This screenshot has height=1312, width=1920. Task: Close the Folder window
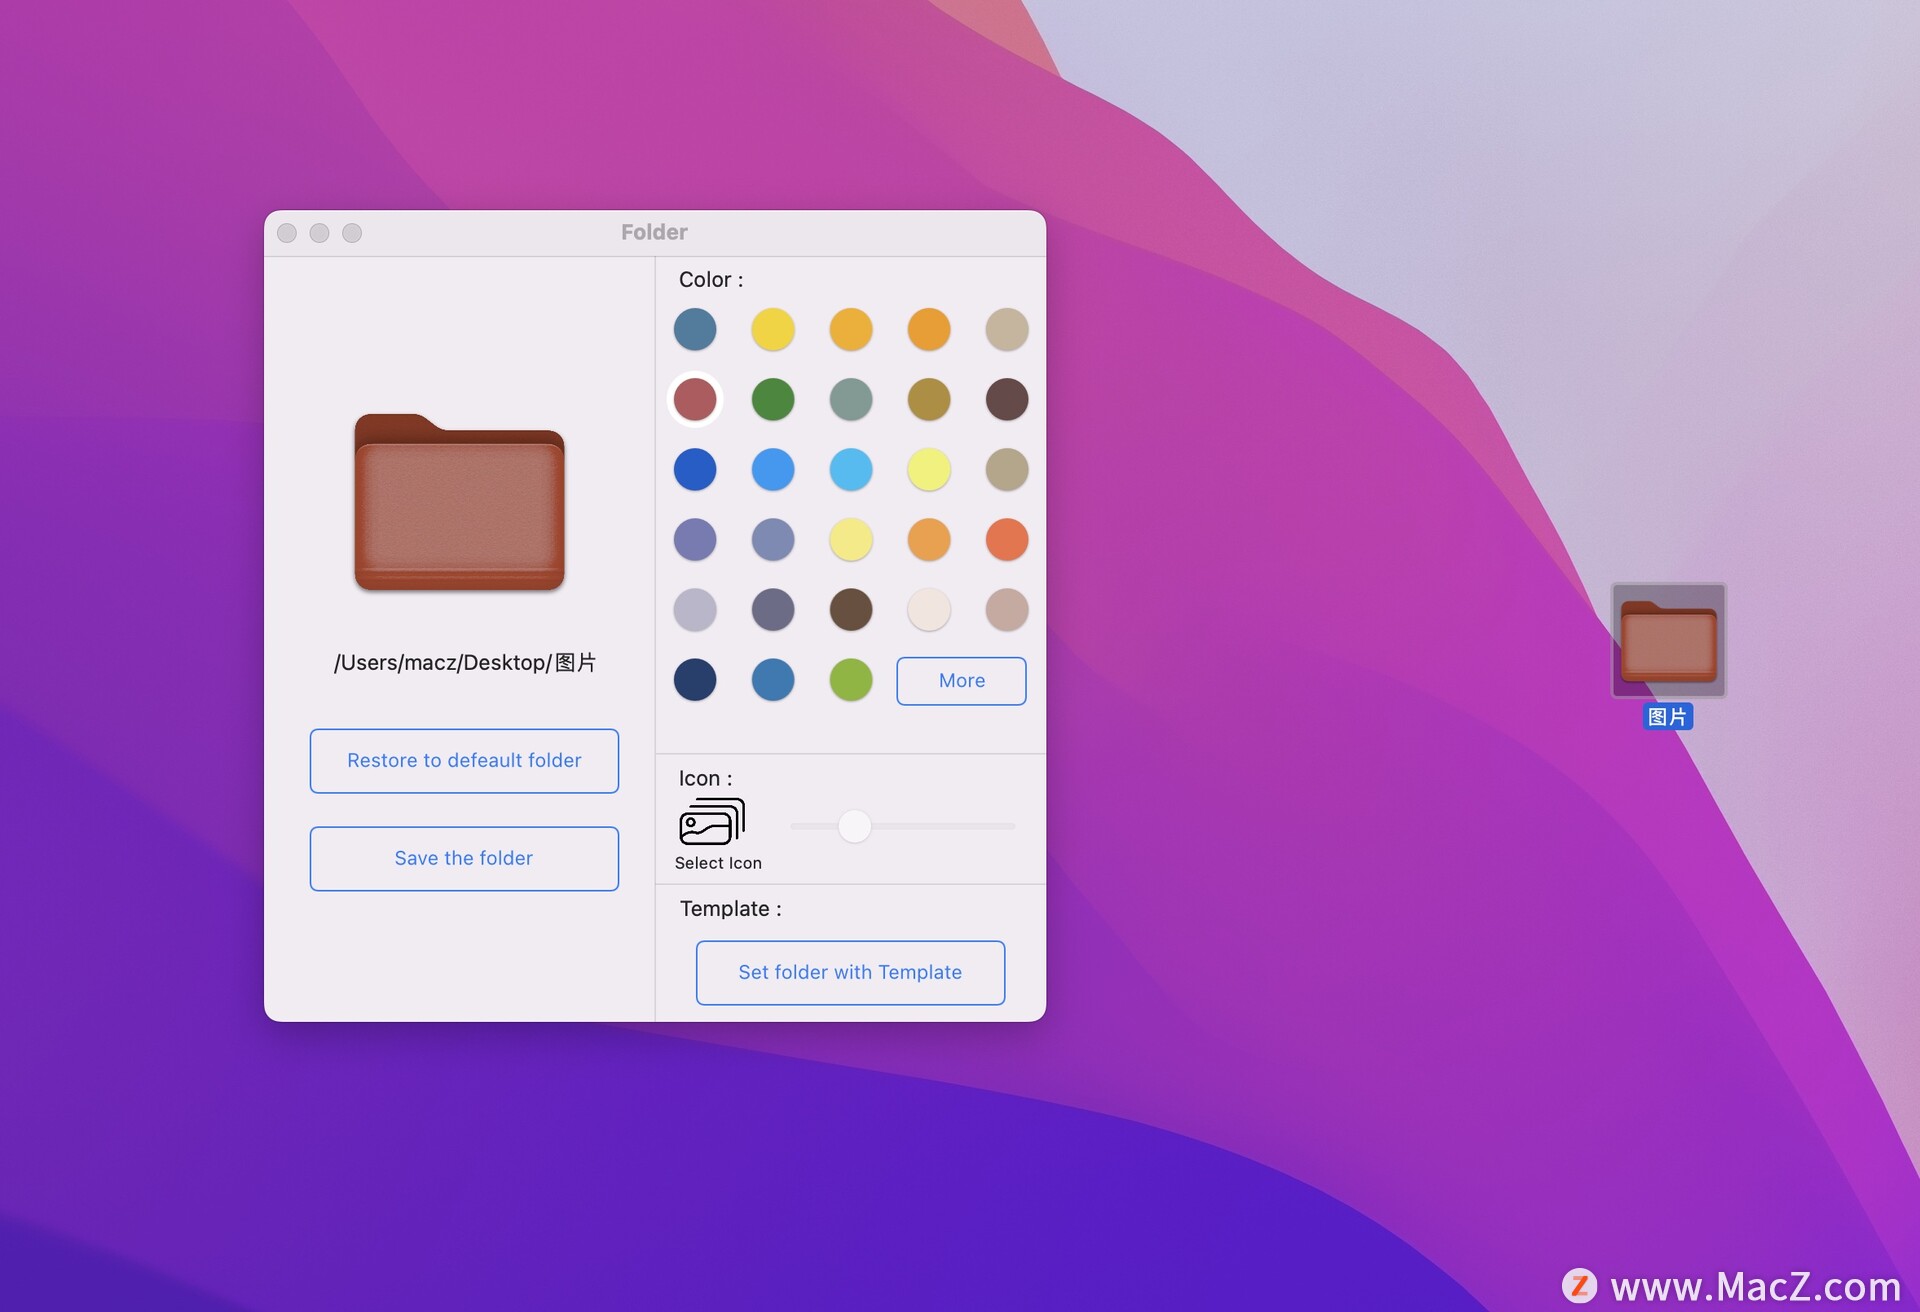coord(287,233)
